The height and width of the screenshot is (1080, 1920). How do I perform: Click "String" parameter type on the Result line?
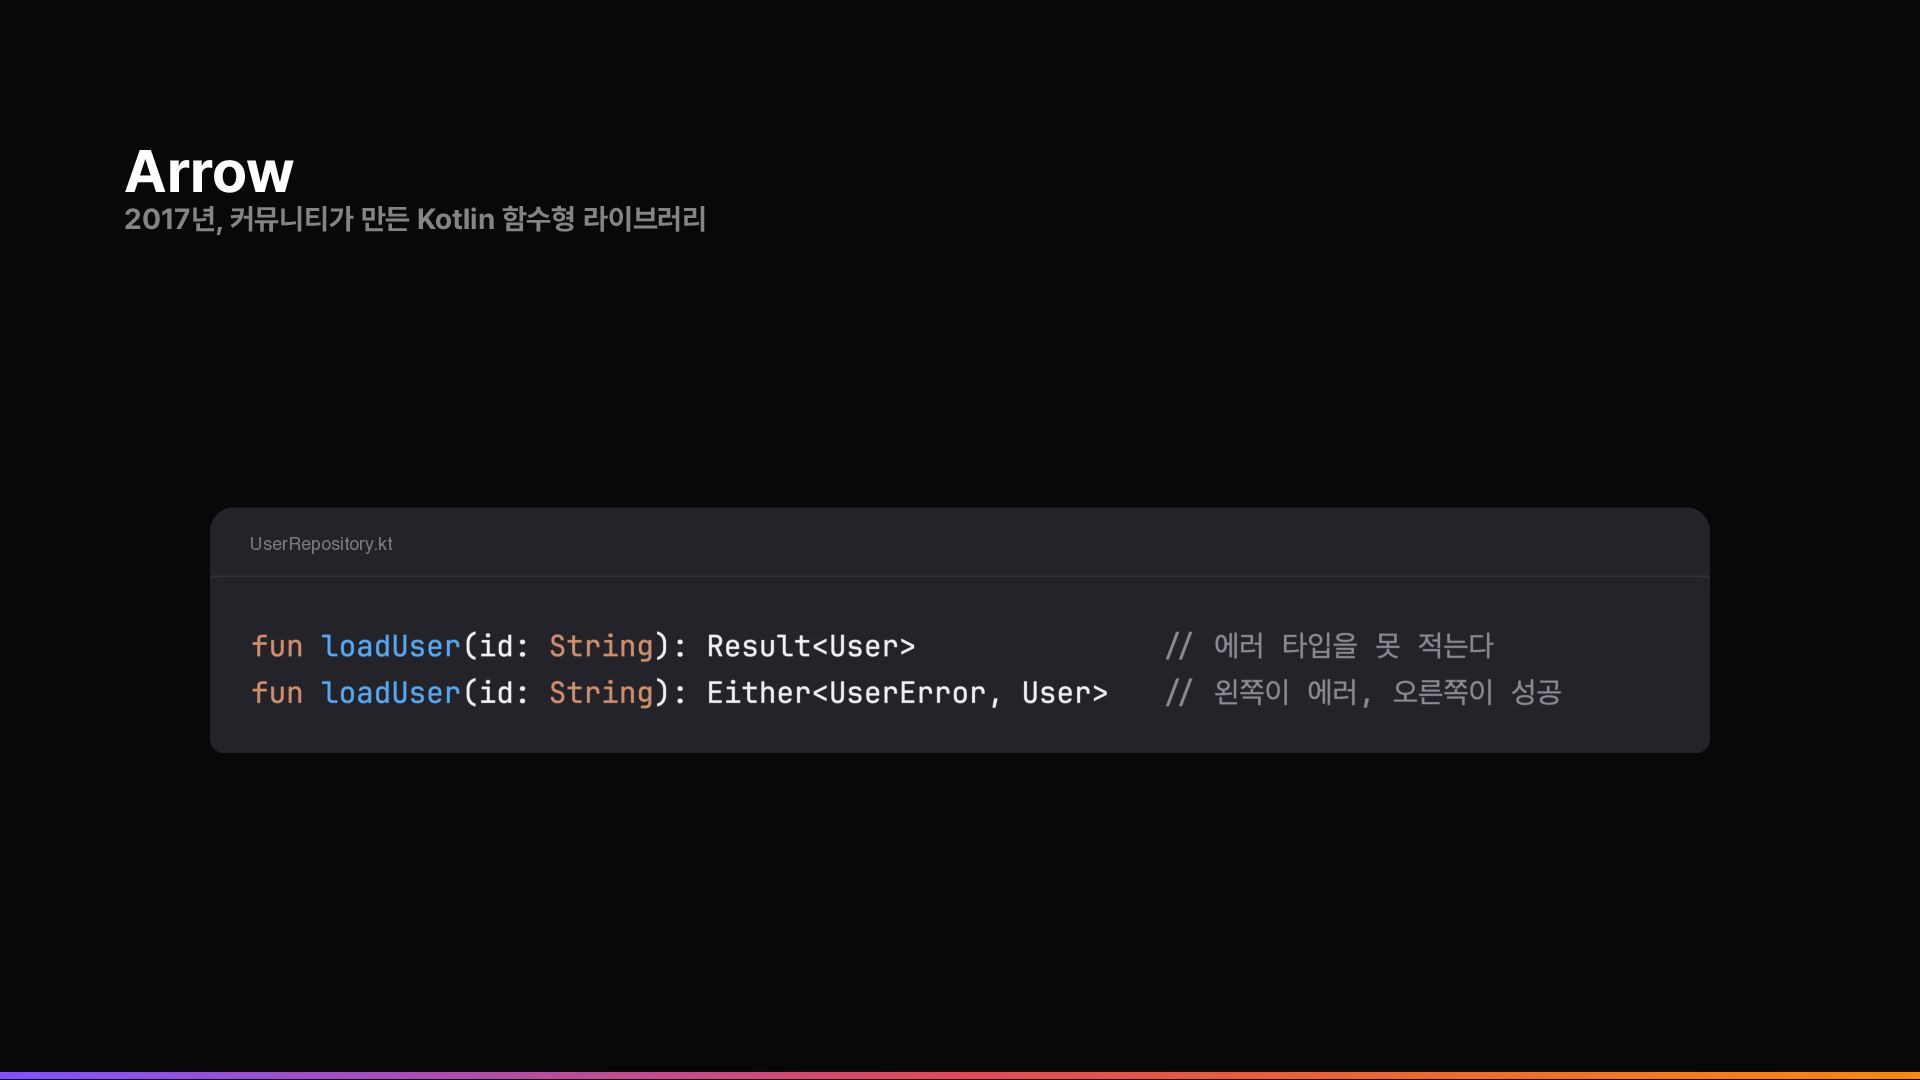(601, 646)
